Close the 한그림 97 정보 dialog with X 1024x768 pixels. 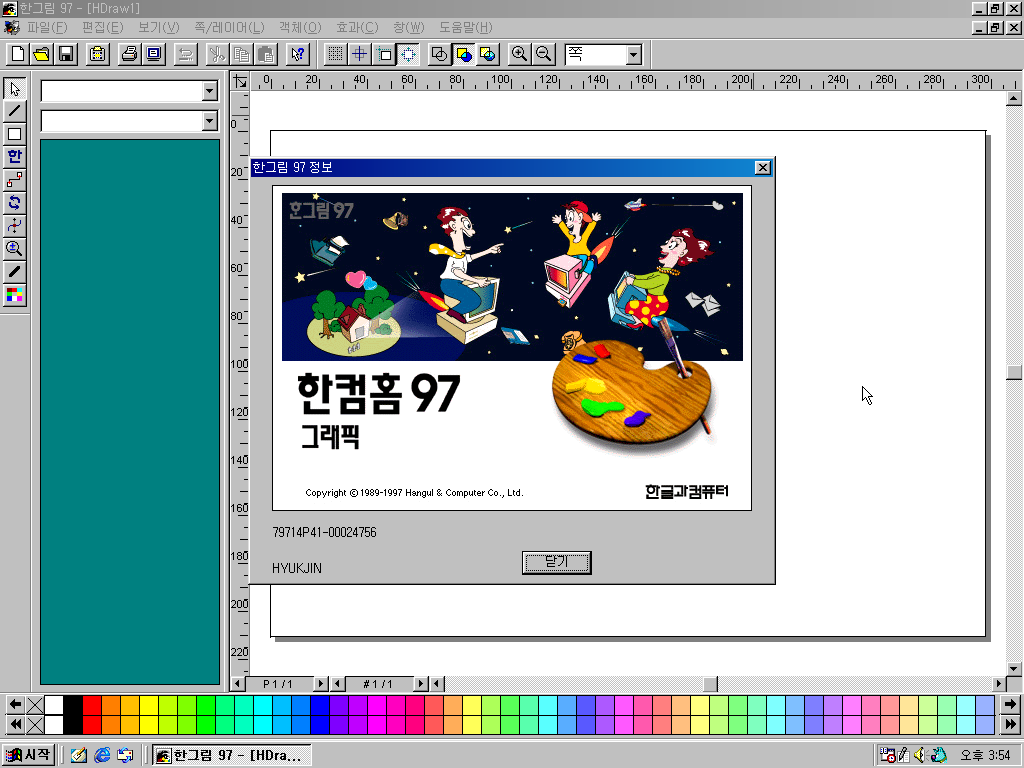click(762, 168)
